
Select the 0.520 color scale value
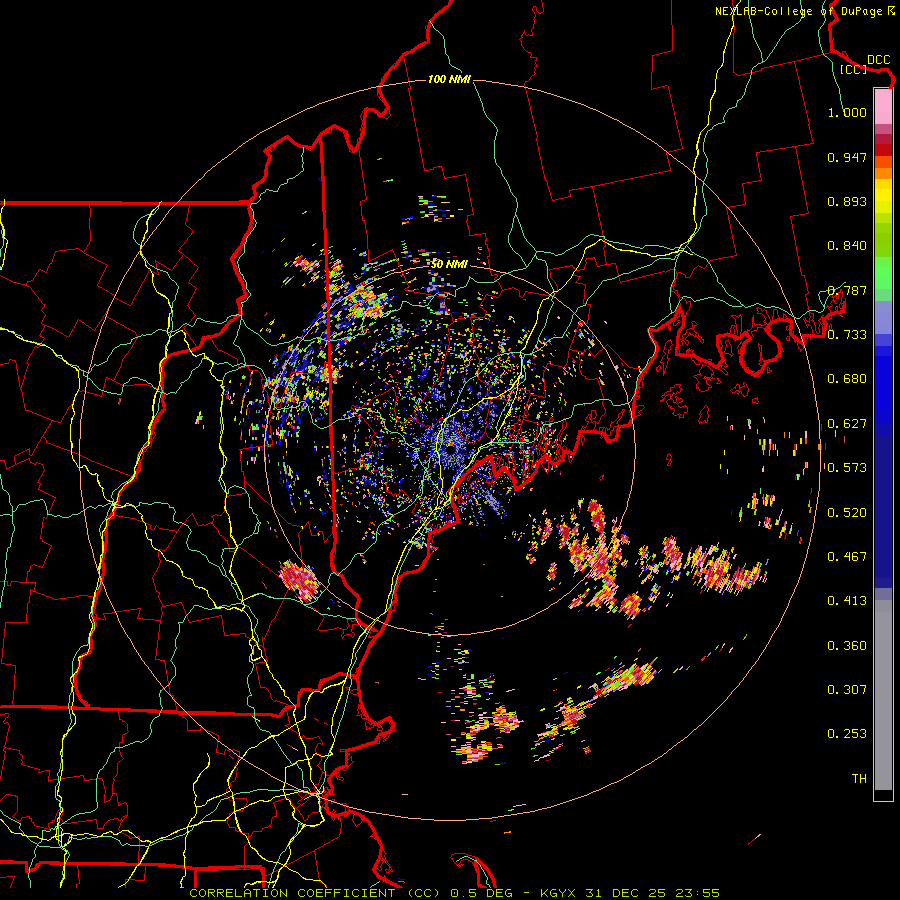coord(847,513)
